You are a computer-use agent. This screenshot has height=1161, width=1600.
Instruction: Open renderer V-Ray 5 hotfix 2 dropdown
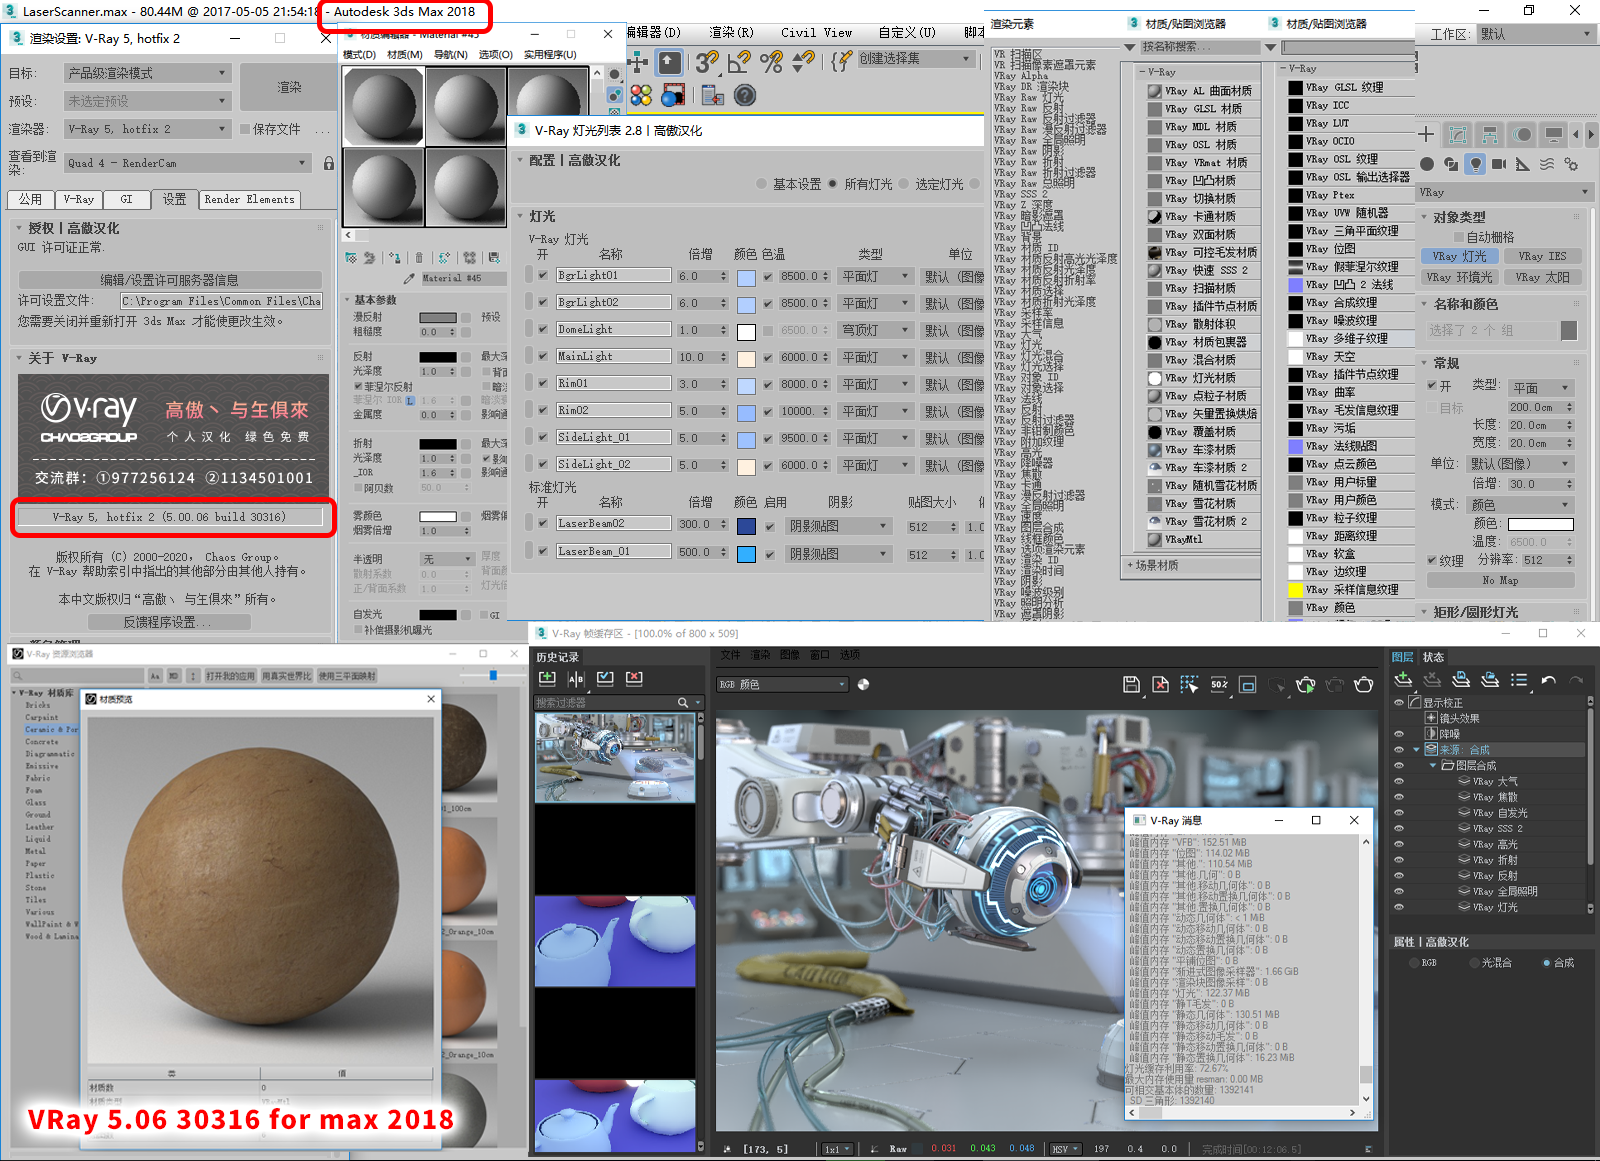click(148, 129)
